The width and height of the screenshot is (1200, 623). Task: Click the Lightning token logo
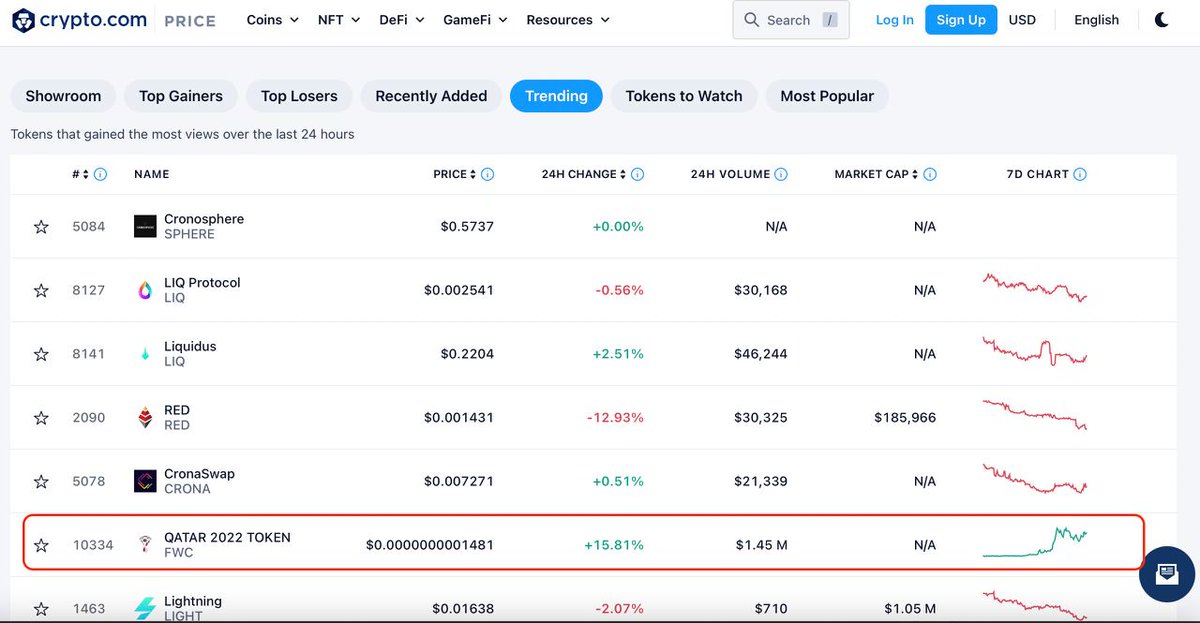[x=145, y=608]
